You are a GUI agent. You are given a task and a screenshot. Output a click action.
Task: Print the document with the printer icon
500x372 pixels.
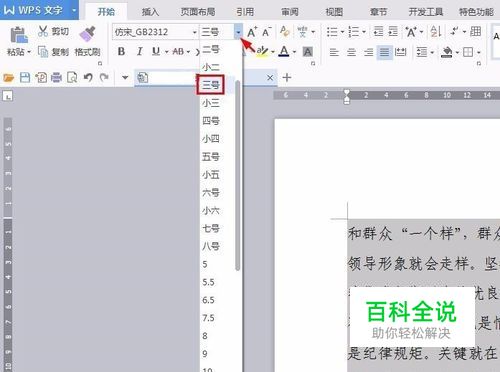56,78
